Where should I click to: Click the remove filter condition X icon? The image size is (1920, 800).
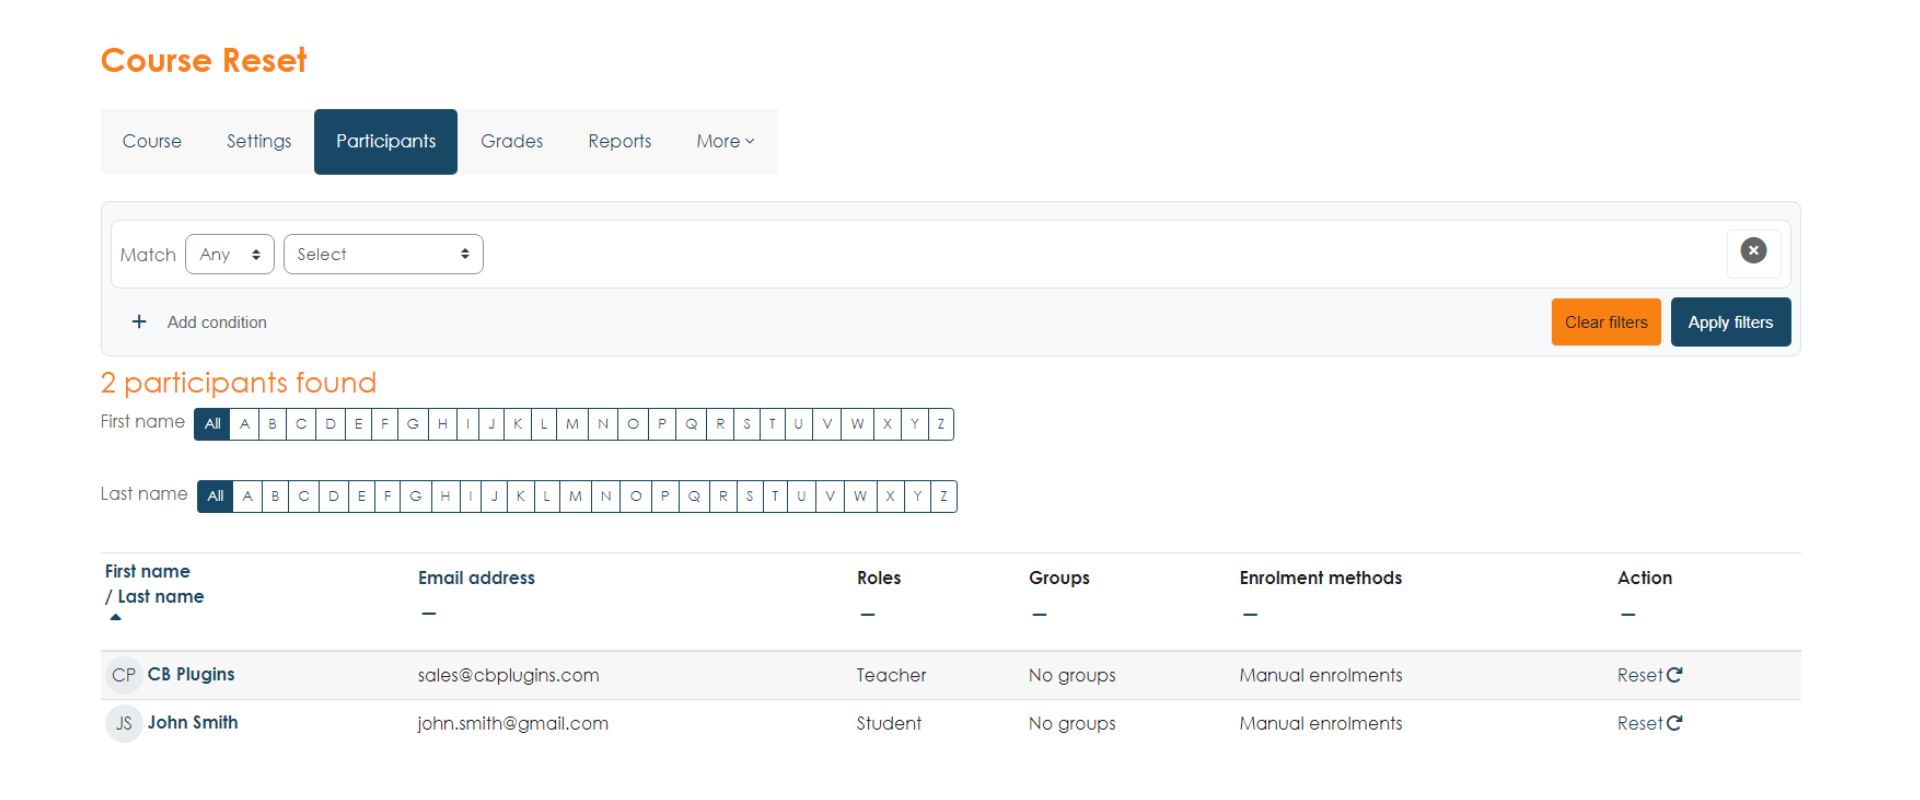click(x=1753, y=251)
